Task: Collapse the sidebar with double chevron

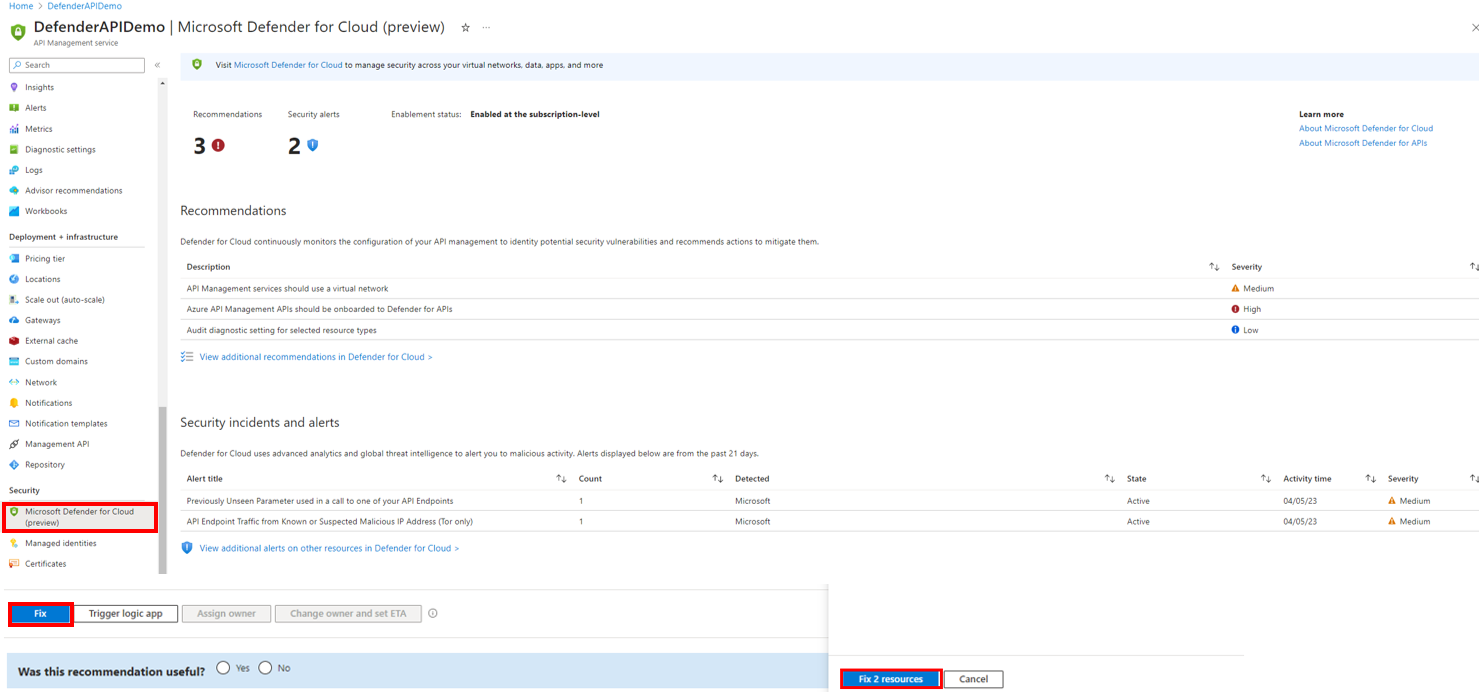Action: [x=157, y=65]
